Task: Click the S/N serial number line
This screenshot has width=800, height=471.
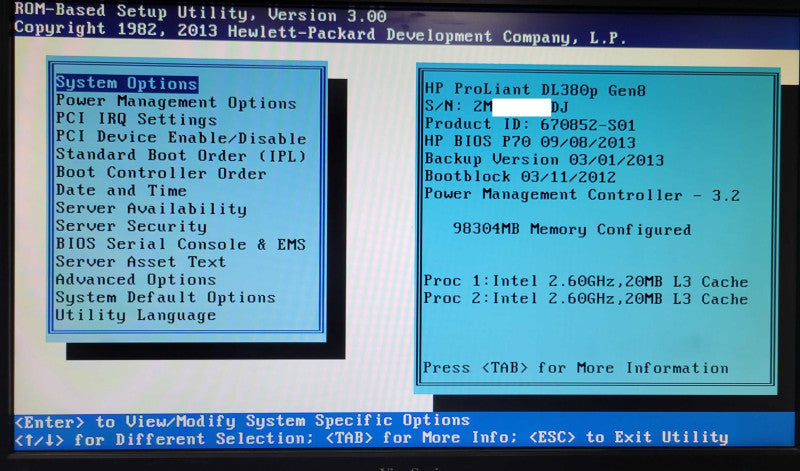Action: pyautogui.click(x=496, y=107)
